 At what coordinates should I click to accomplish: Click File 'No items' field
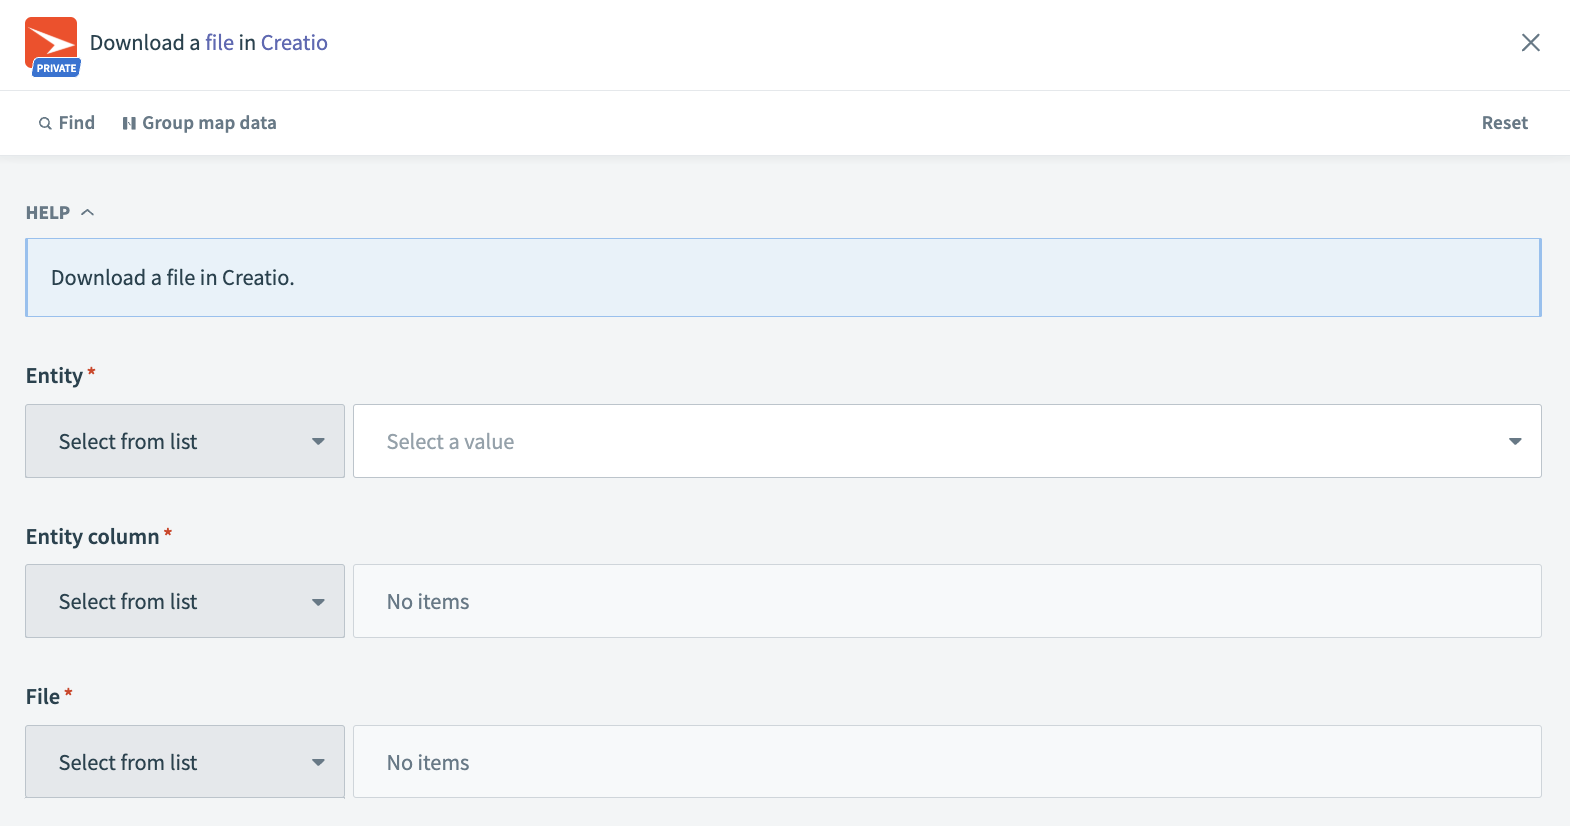pos(947,762)
